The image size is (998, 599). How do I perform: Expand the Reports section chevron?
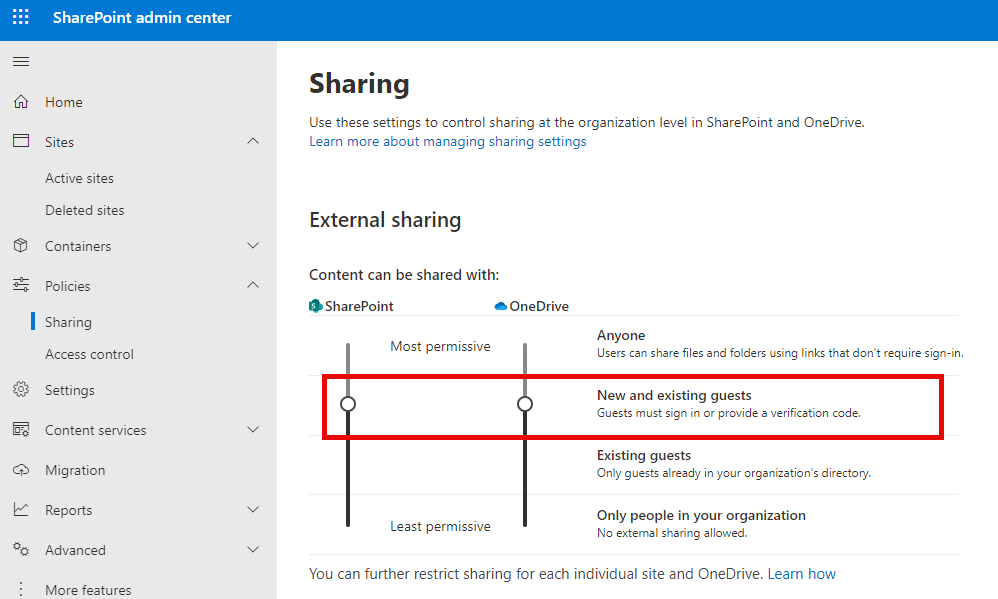click(253, 510)
